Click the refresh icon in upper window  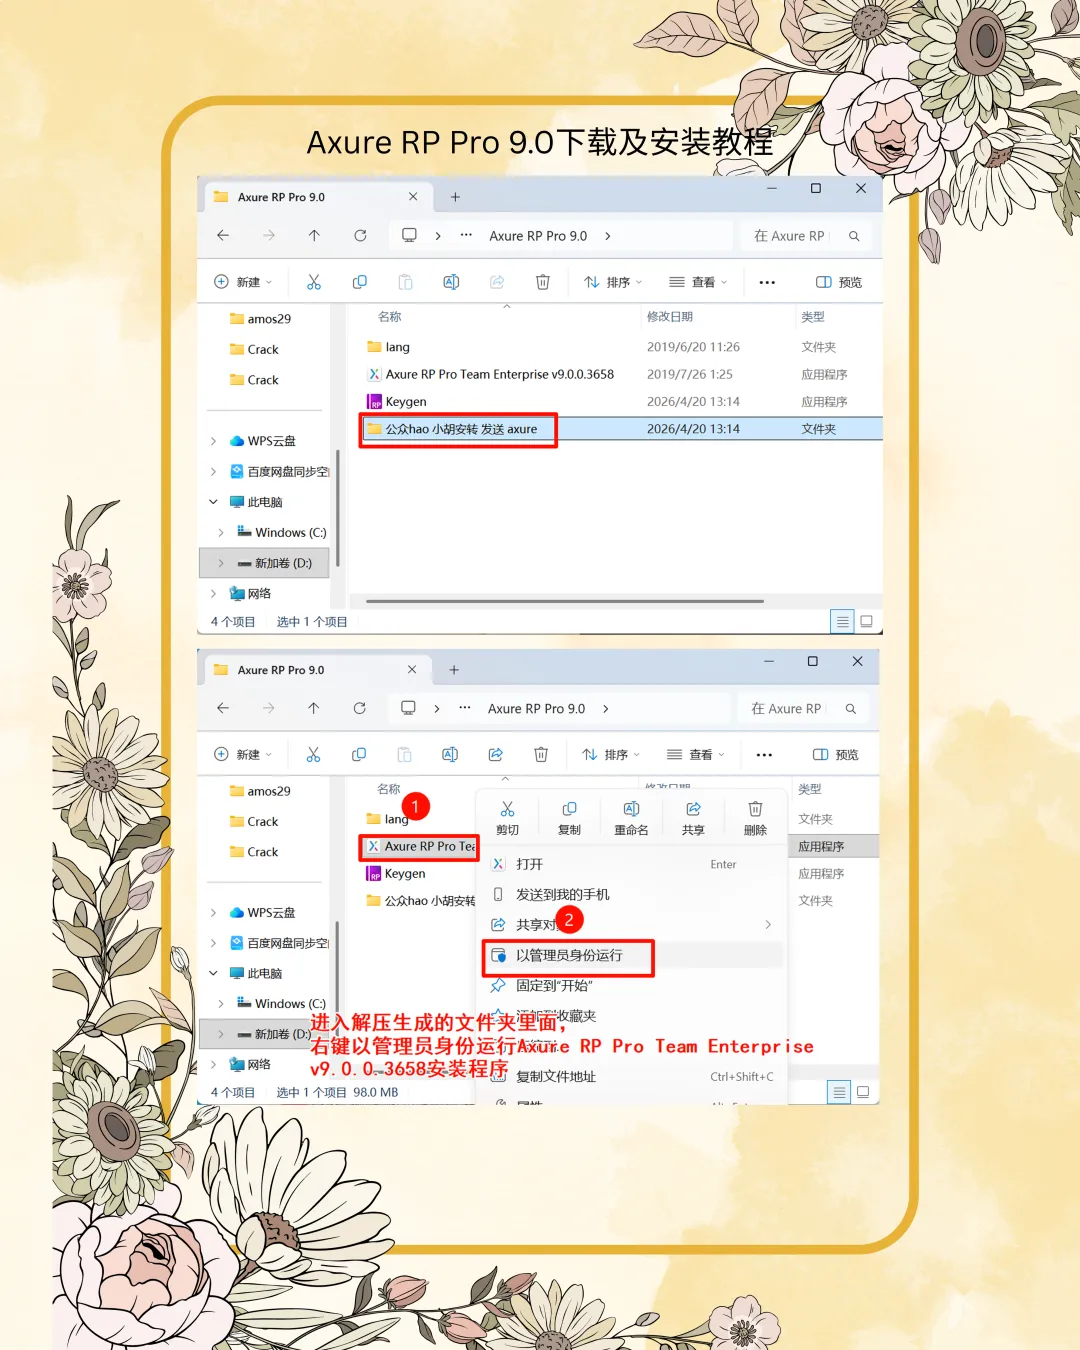pyautogui.click(x=360, y=235)
